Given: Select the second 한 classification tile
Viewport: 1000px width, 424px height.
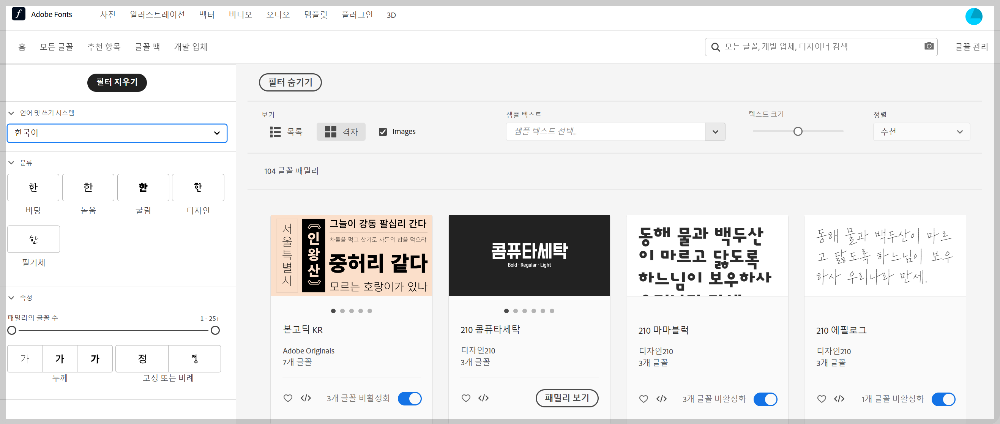Looking at the screenshot, I should [88, 187].
